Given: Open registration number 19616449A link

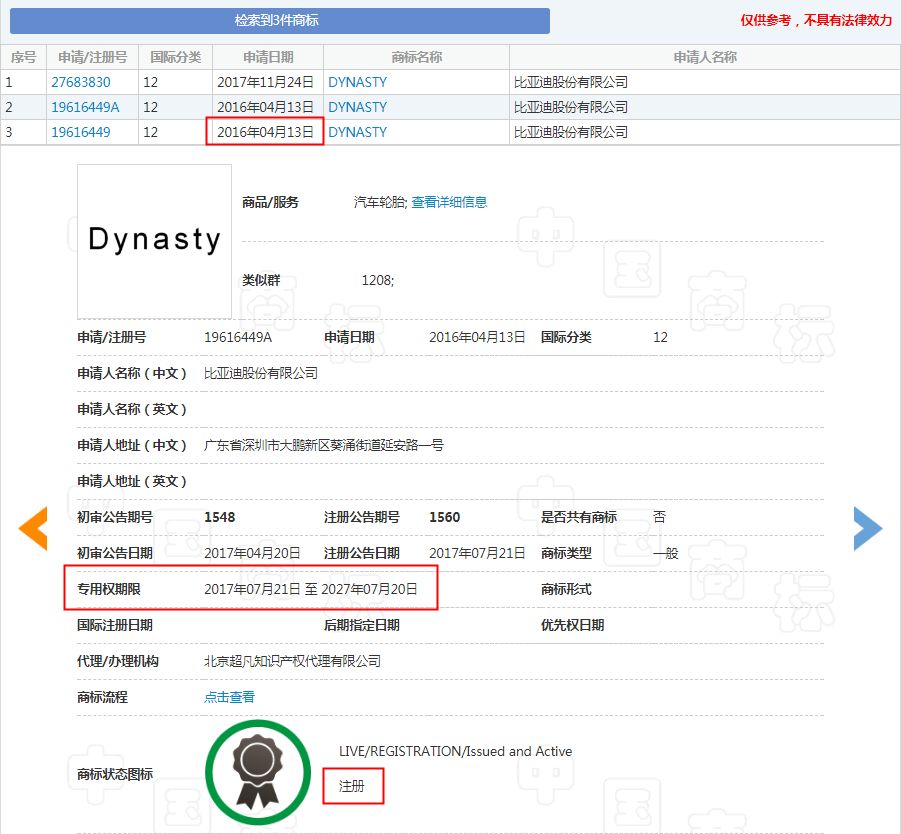Looking at the screenshot, I should pyautogui.click(x=86, y=107).
